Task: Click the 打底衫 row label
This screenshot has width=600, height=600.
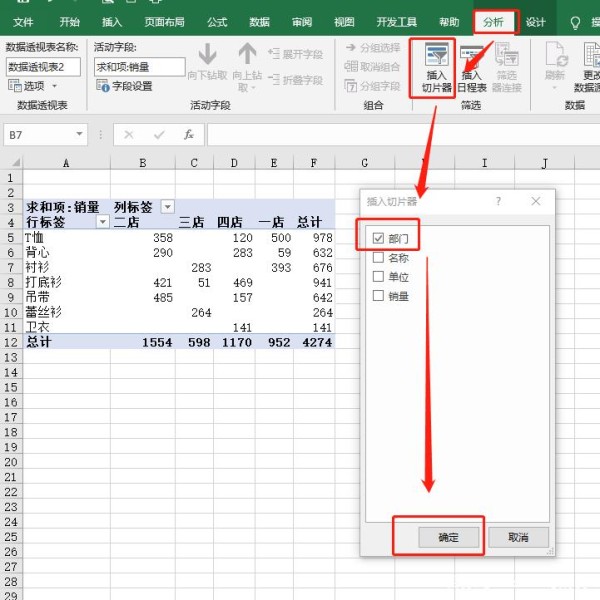Action: click(x=43, y=282)
